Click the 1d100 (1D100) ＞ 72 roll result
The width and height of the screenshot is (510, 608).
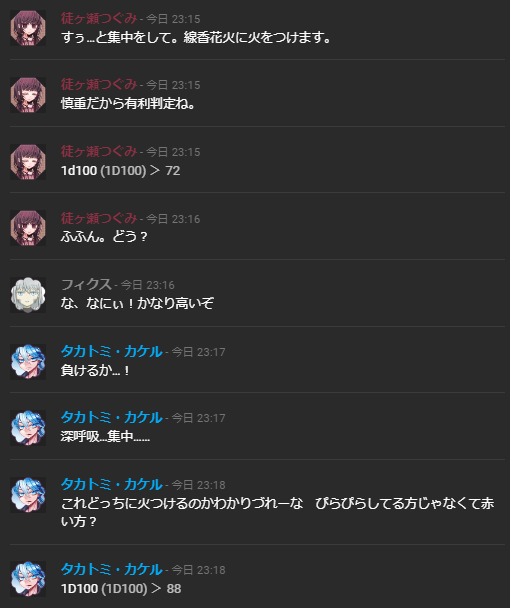tap(121, 171)
